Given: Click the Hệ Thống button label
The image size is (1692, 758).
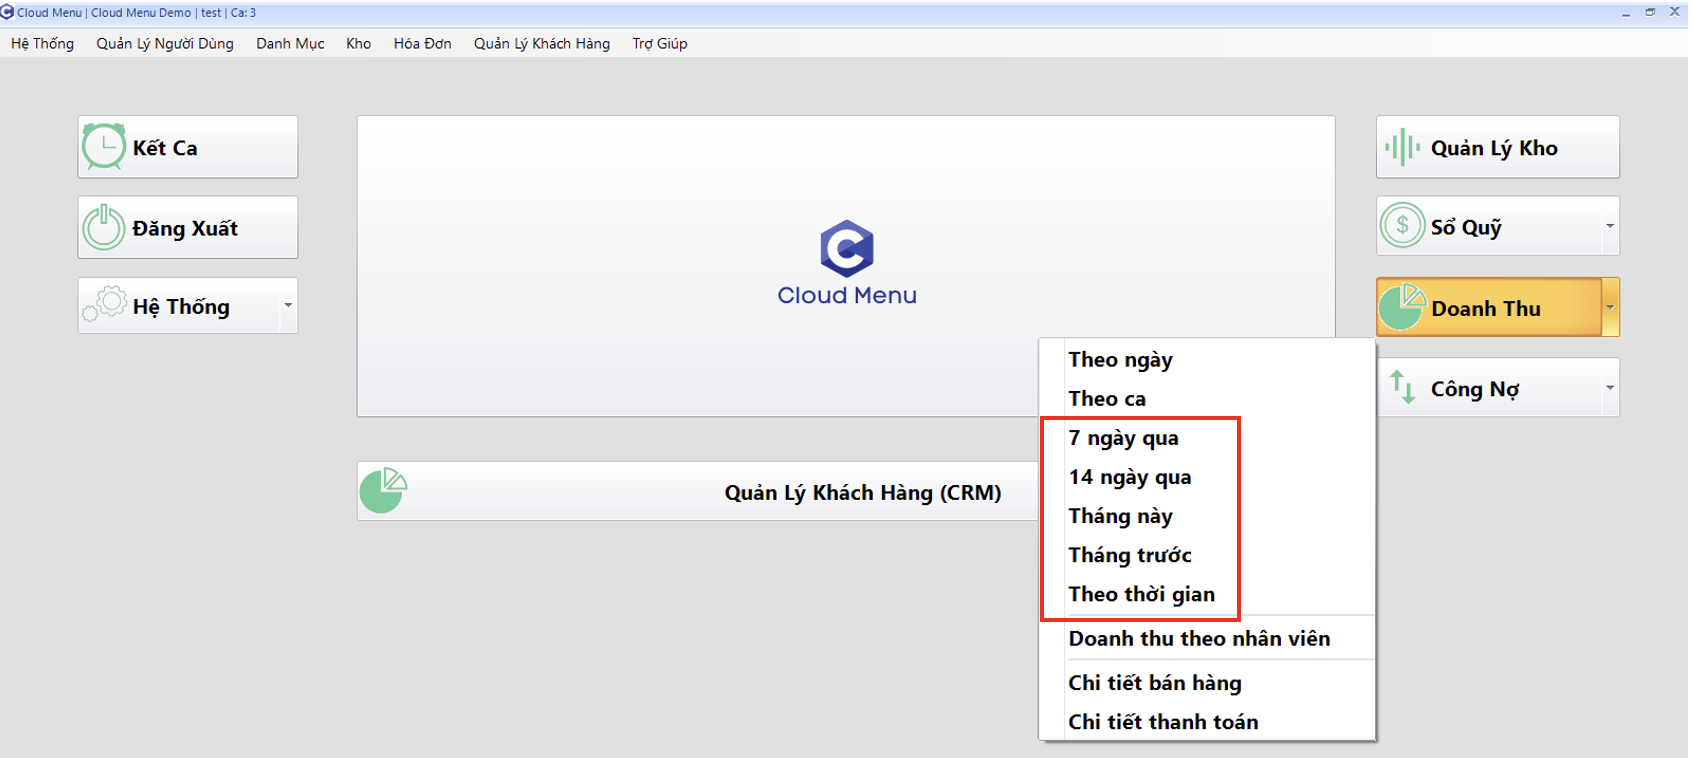Looking at the screenshot, I should point(181,306).
